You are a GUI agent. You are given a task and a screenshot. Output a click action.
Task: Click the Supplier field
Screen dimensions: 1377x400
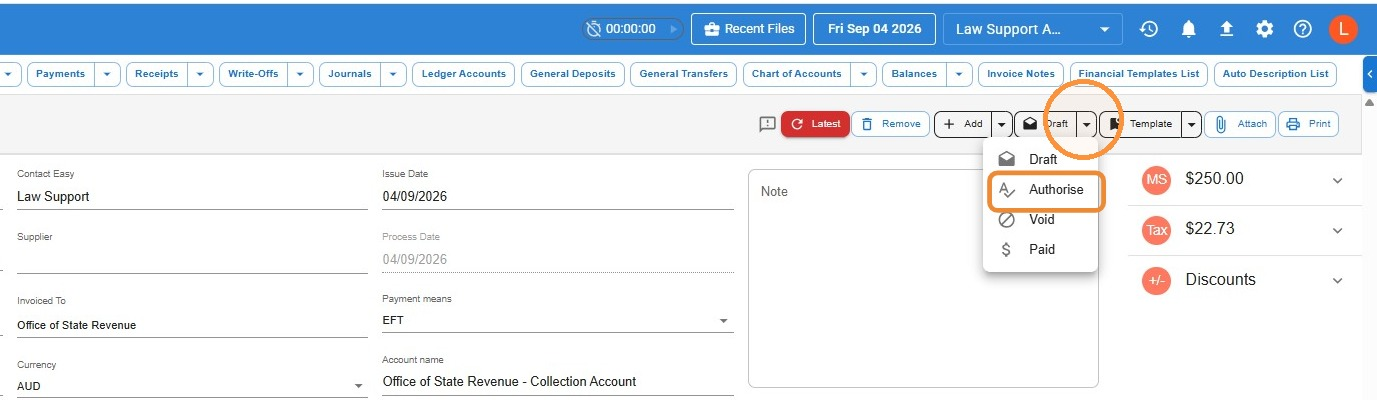pyautogui.click(x=192, y=260)
